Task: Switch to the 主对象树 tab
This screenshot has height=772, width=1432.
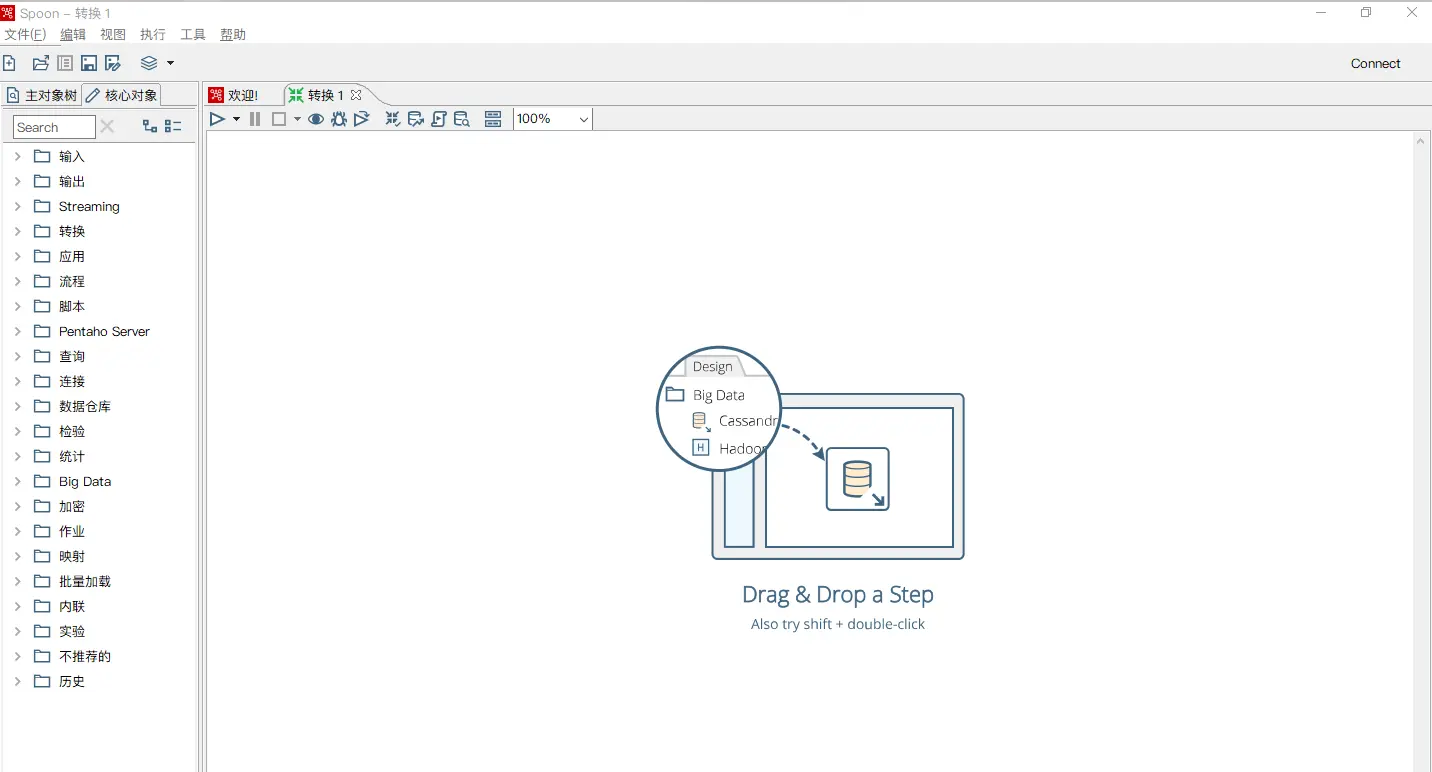Action: pyautogui.click(x=42, y=95)
